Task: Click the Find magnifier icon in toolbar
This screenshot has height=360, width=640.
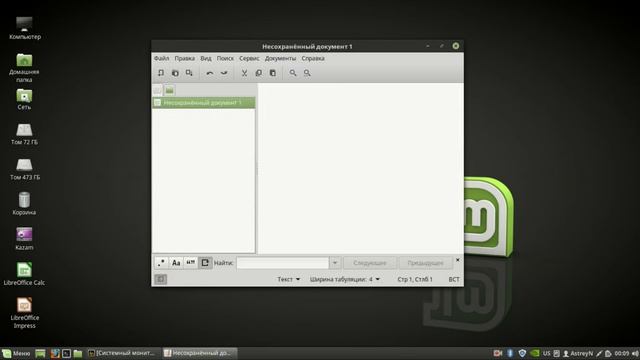Action: pyautogui.click(x=293, y=73)
